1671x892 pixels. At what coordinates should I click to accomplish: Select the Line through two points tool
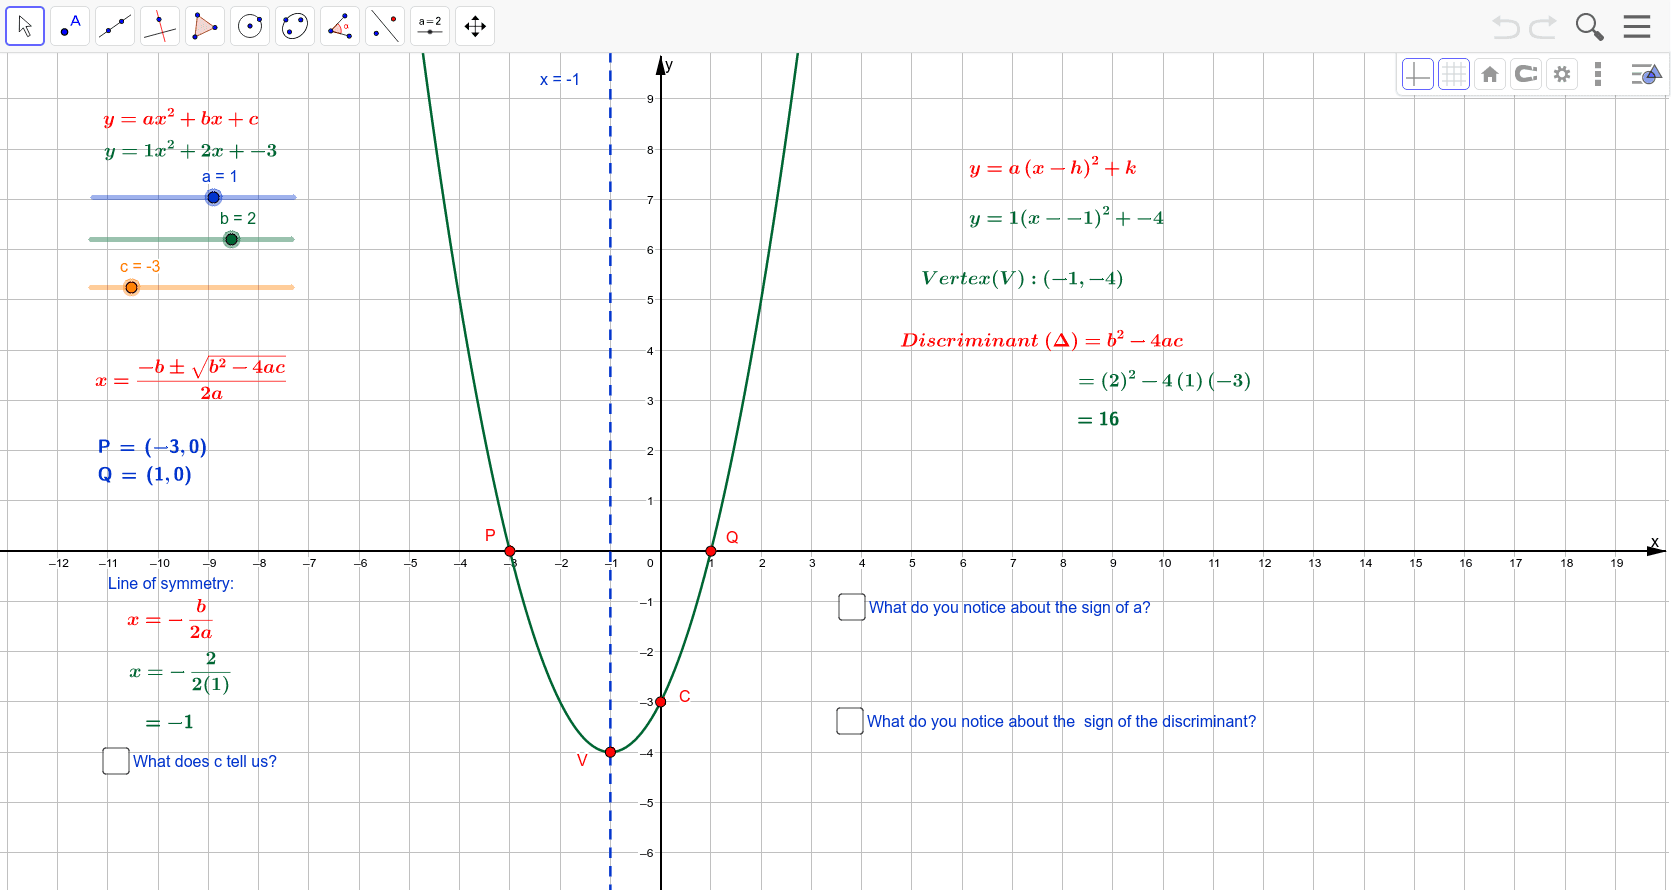click(x=115, y=26)
